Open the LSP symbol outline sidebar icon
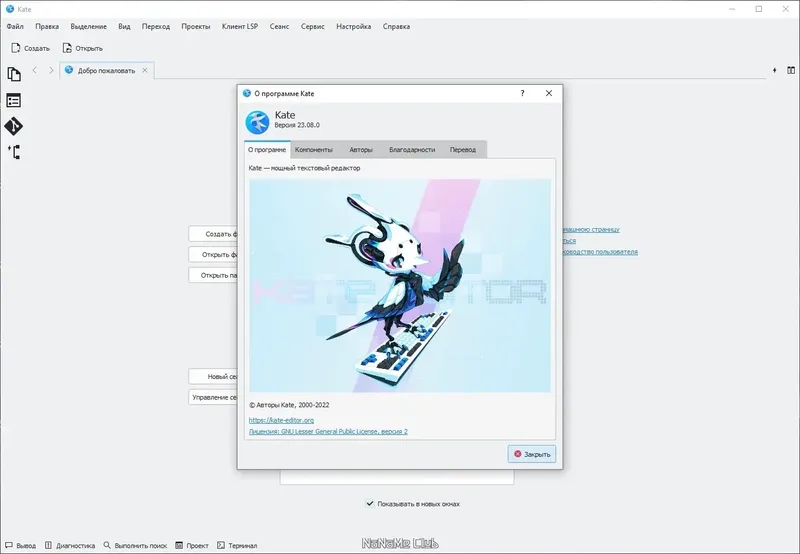The height and width of the screenshot is (554, 800). point(14,152)
